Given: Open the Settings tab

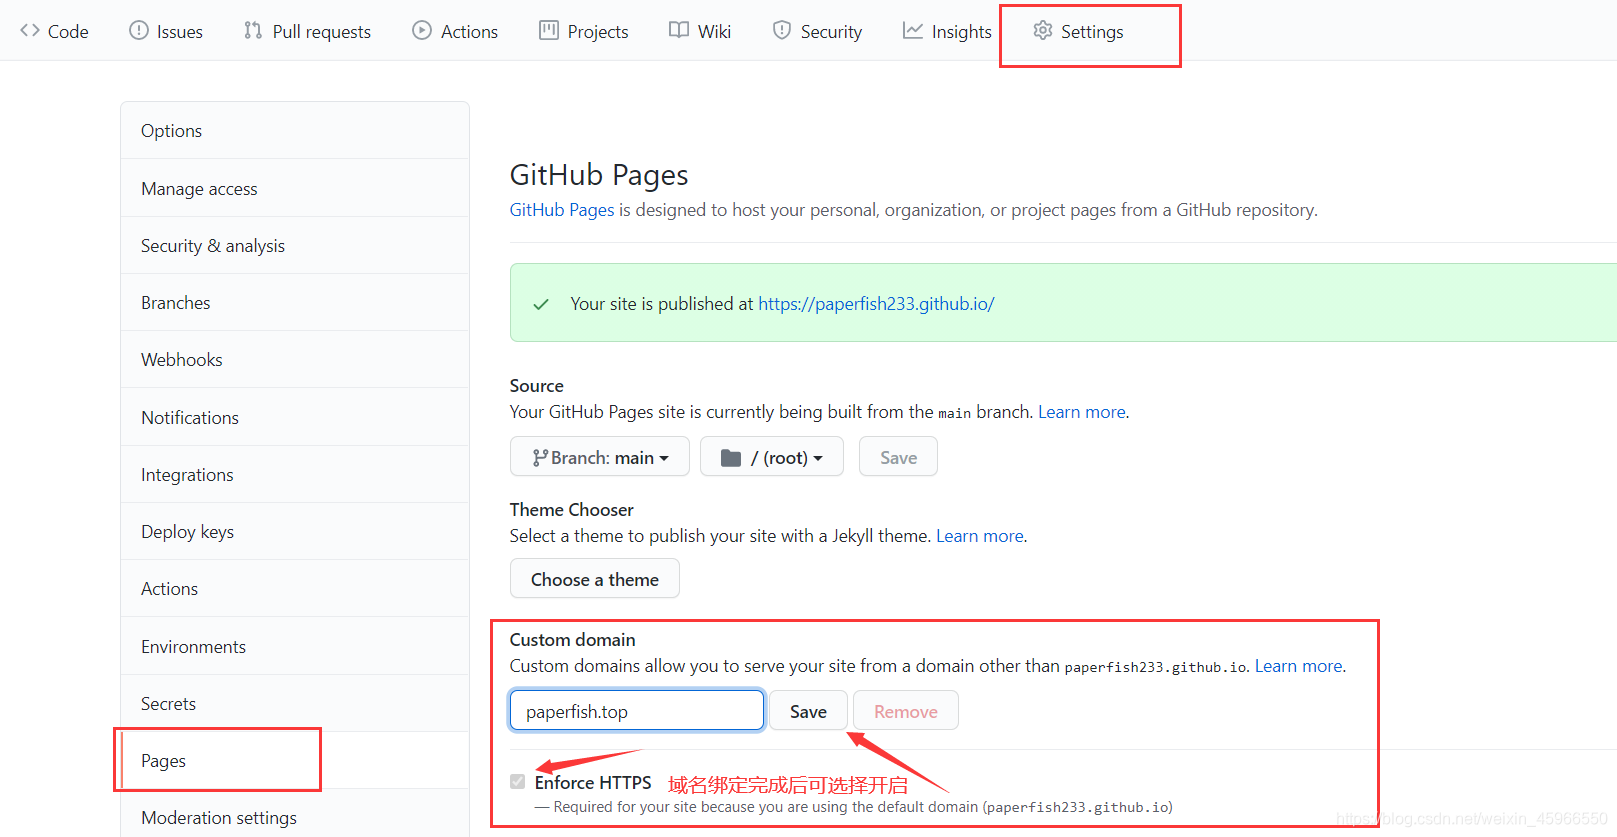Looking at the screenshot, I should pos(1078,31).
